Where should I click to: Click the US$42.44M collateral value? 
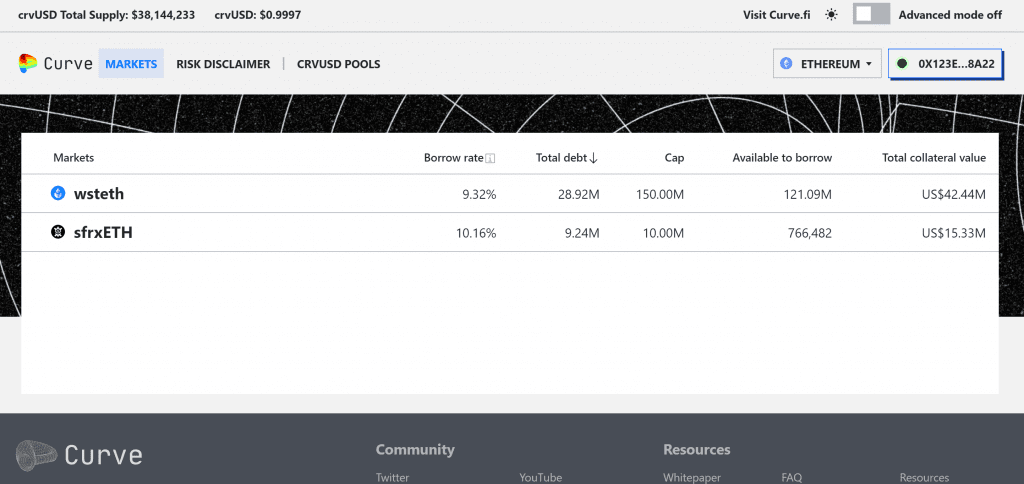(x=953, y=194)
